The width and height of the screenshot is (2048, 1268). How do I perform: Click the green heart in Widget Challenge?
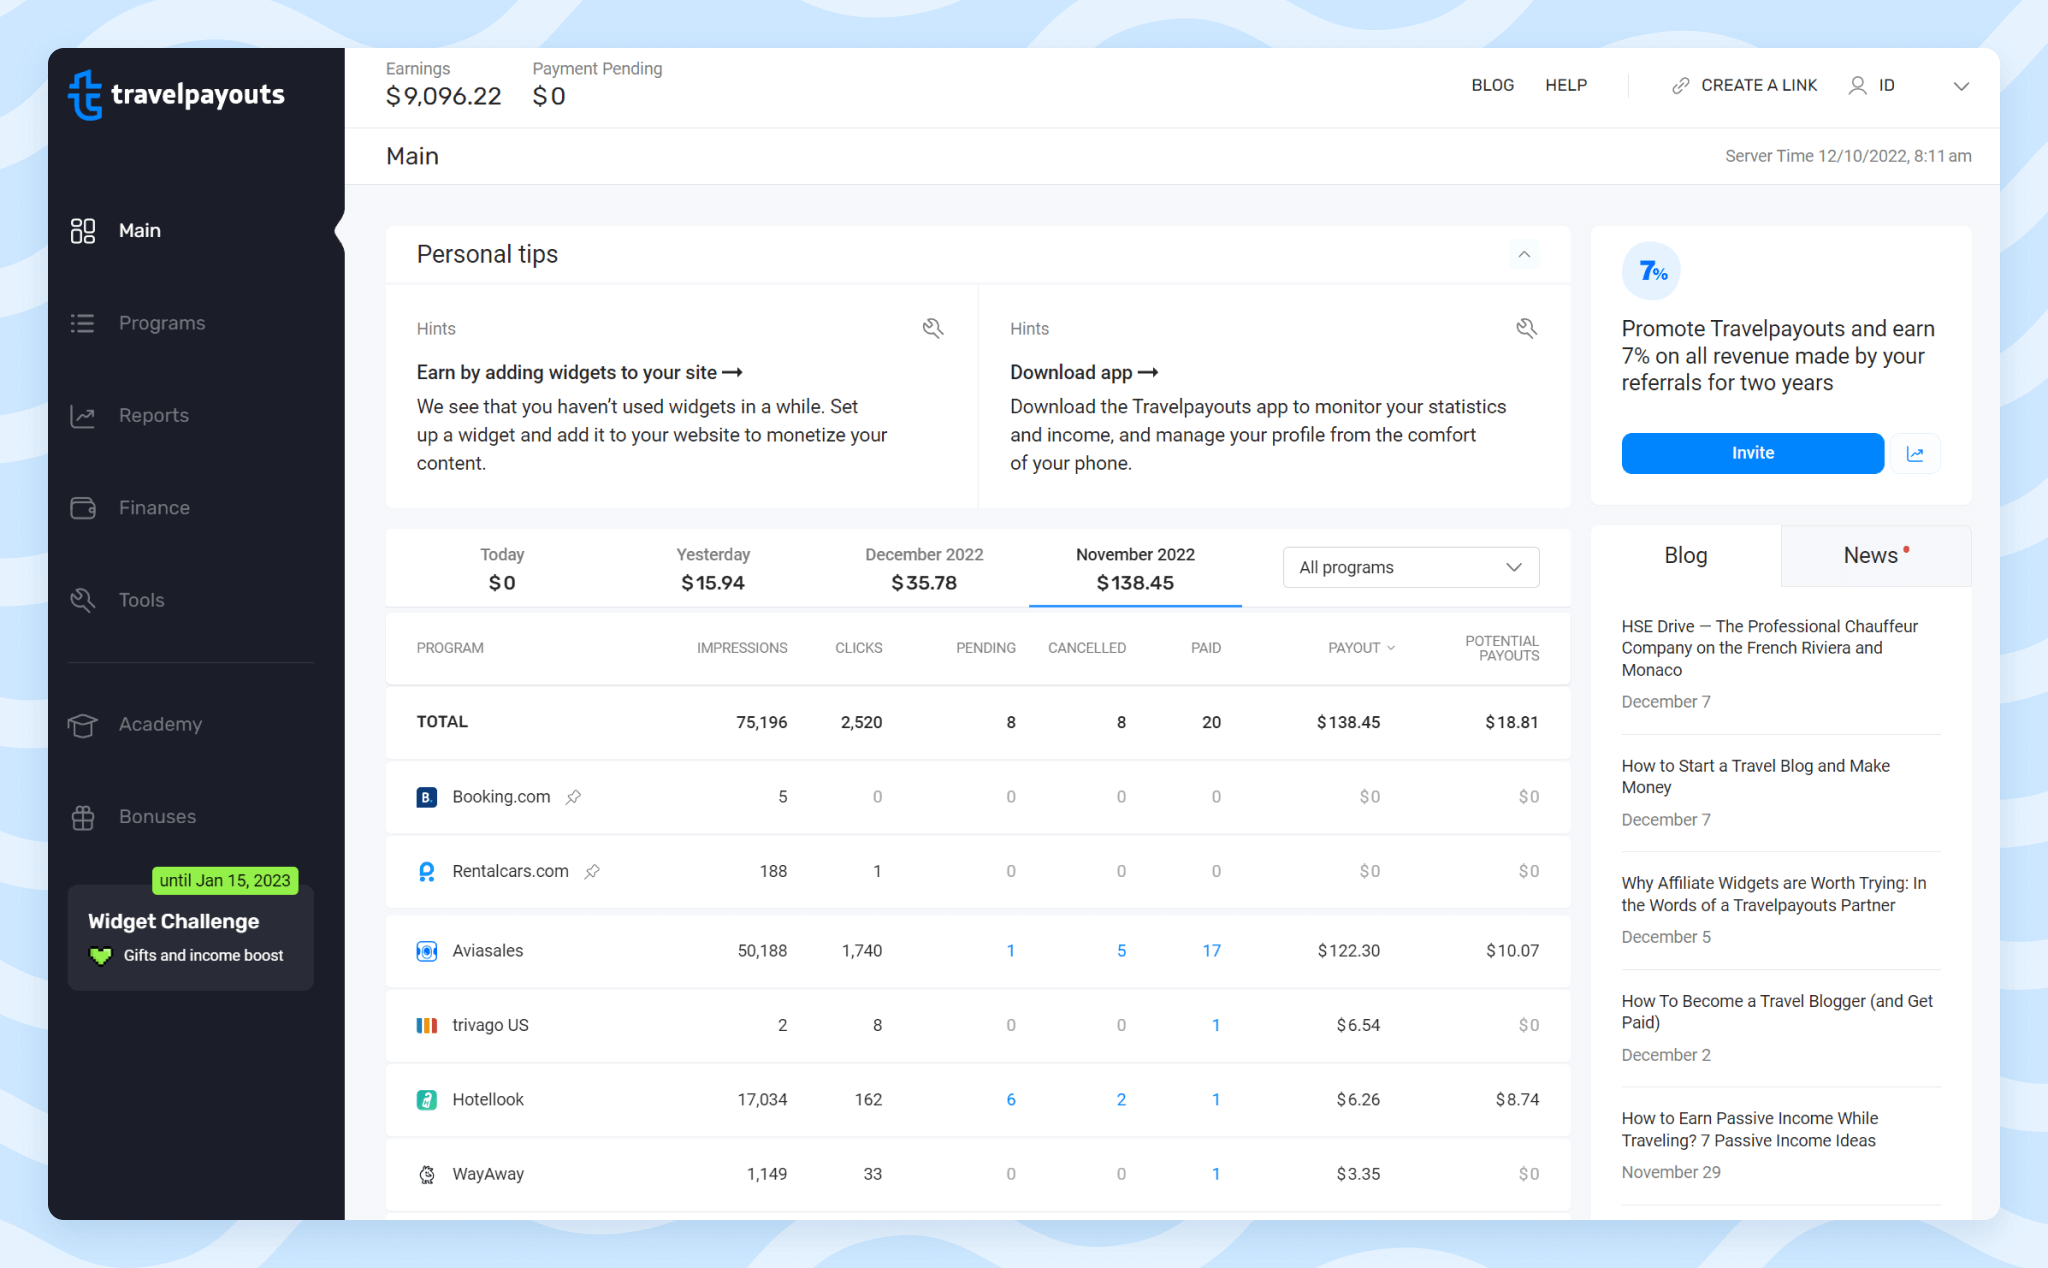(101, 956)
